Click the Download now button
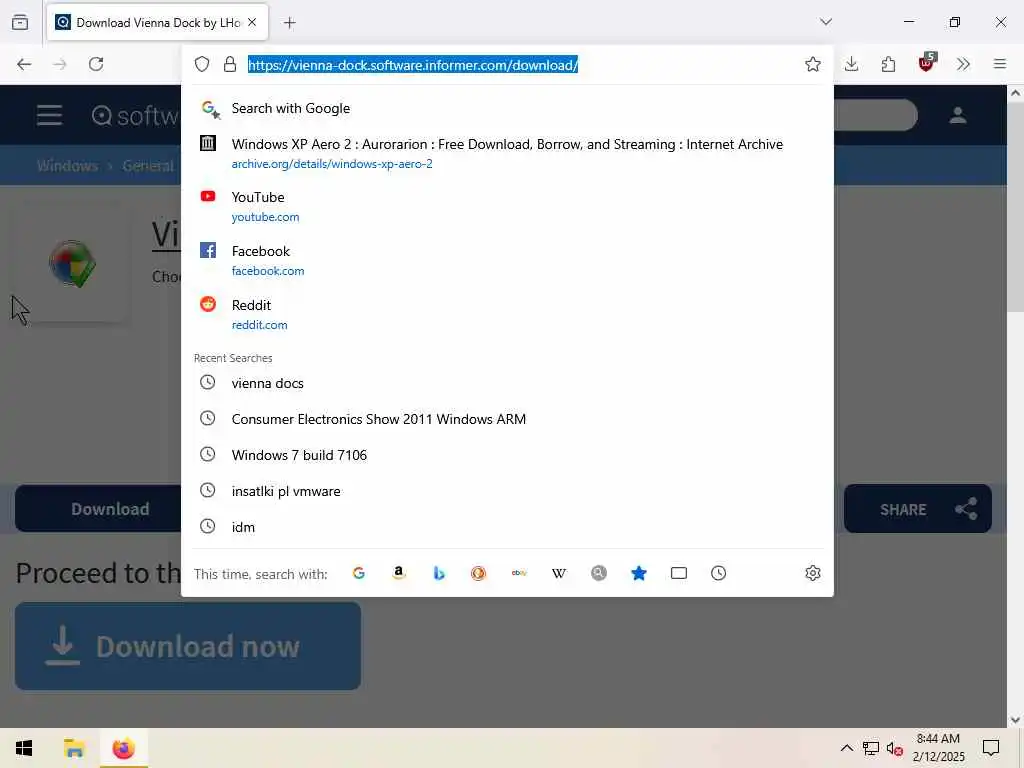The image size is (1024, 768). (187, 646)
